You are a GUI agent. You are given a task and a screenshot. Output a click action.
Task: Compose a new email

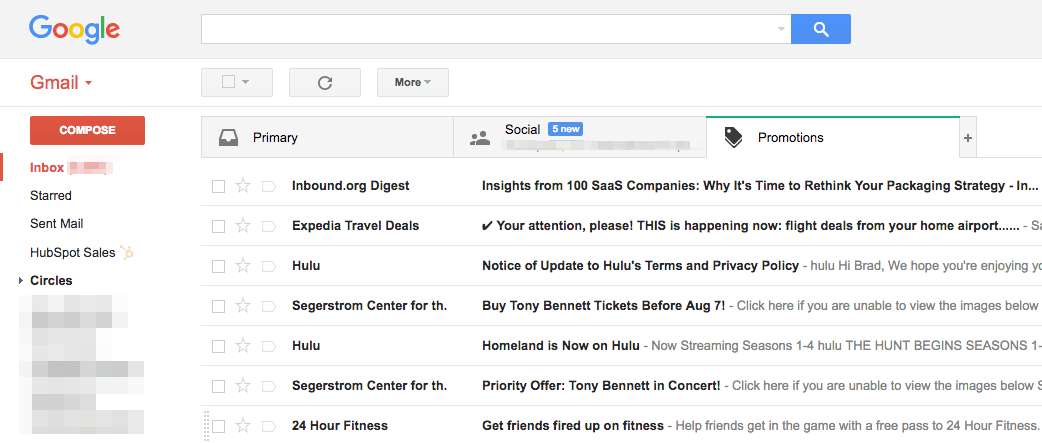[x=87, y=130]
